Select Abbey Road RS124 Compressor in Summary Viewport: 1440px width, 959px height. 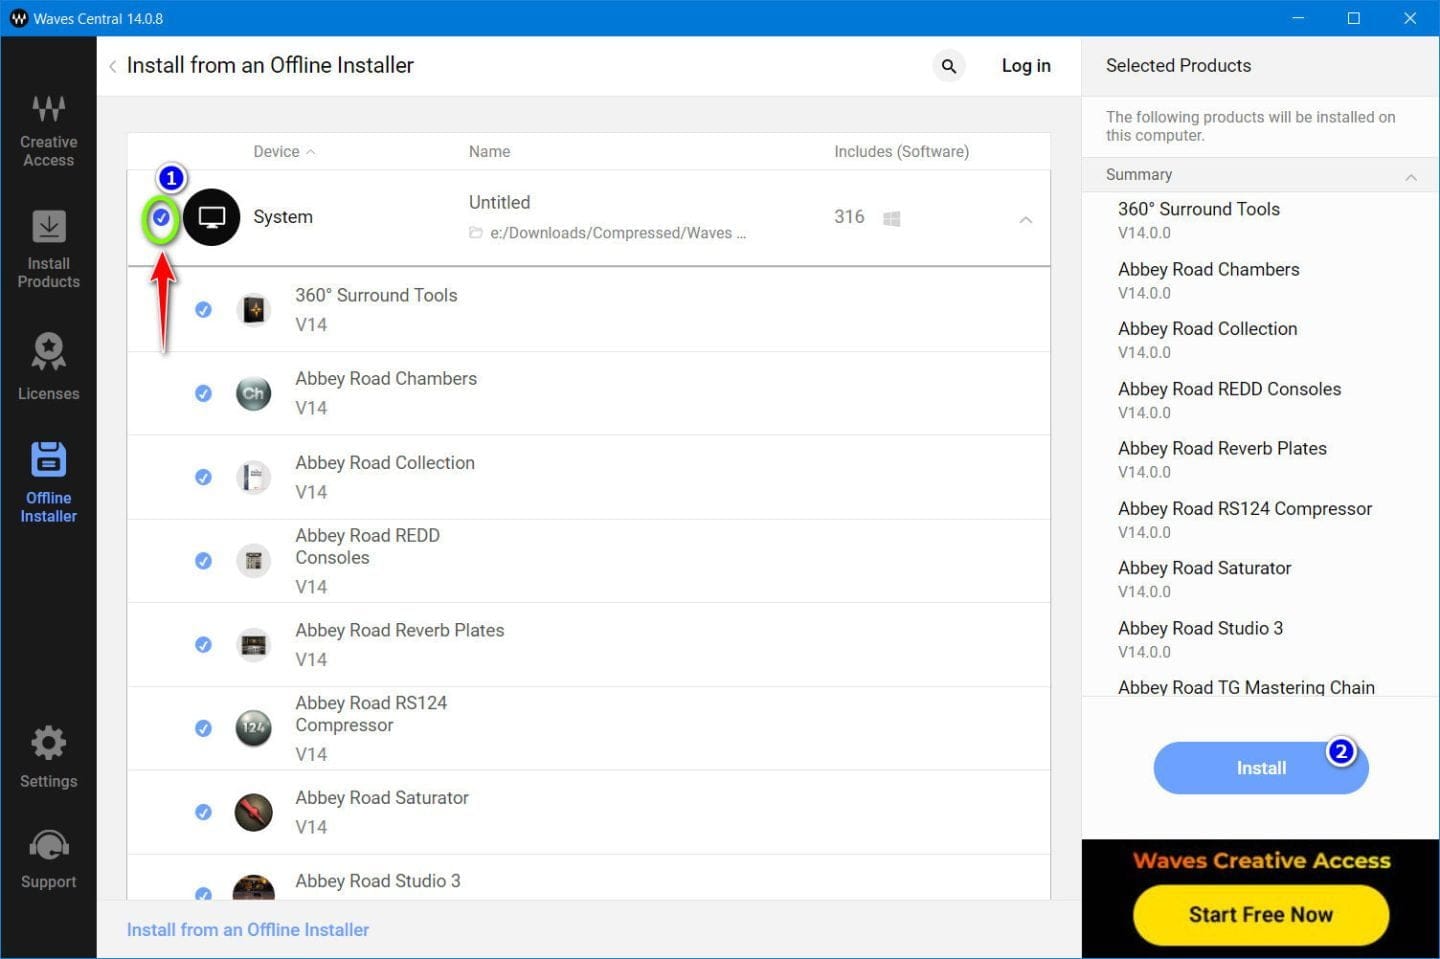point(1245,509)
